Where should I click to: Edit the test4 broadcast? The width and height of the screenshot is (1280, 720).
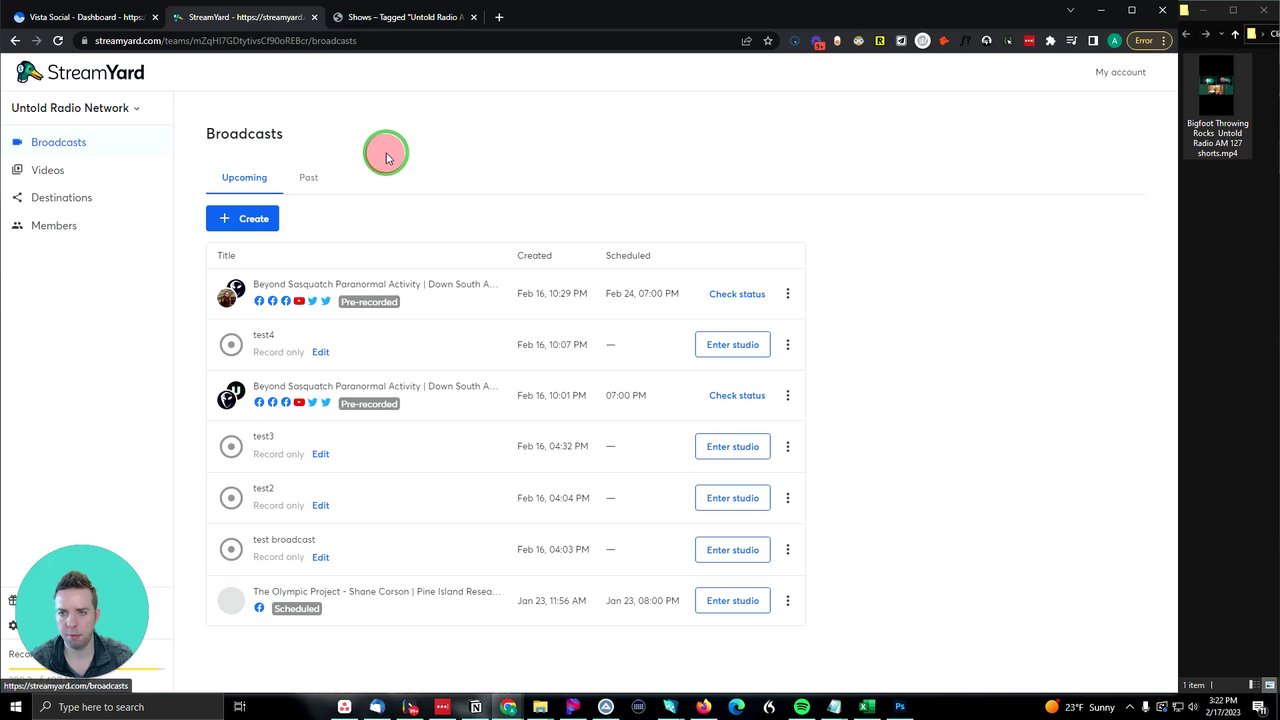coord(320,352)
